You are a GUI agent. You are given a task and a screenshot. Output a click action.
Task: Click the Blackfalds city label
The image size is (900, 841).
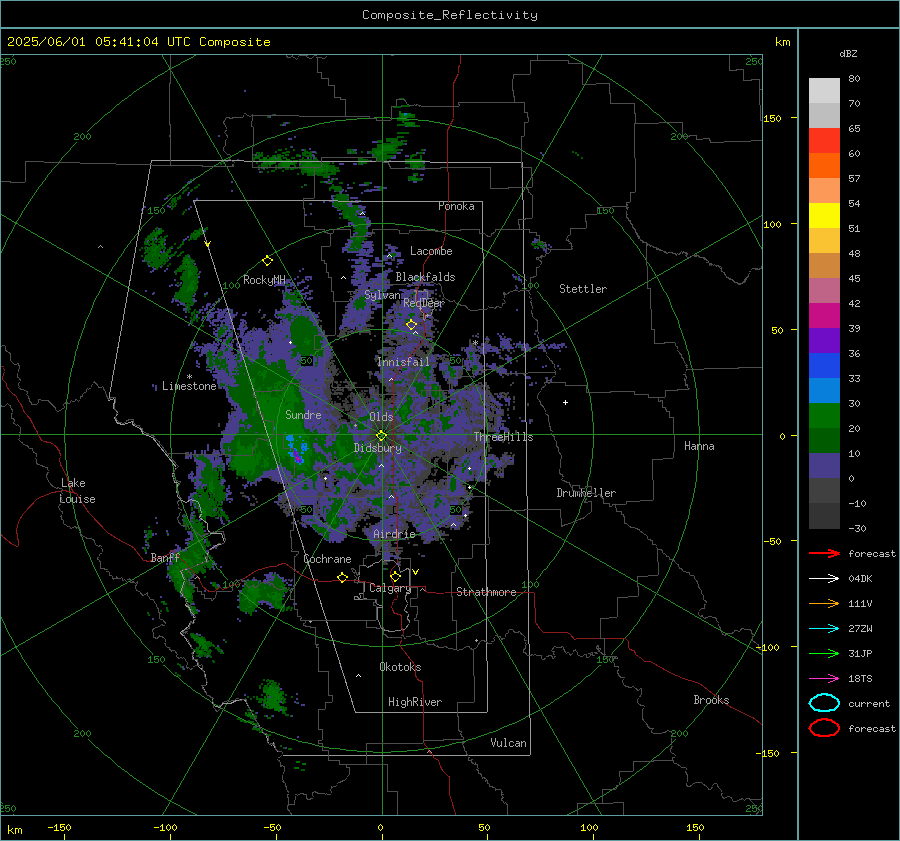point(425,277)
